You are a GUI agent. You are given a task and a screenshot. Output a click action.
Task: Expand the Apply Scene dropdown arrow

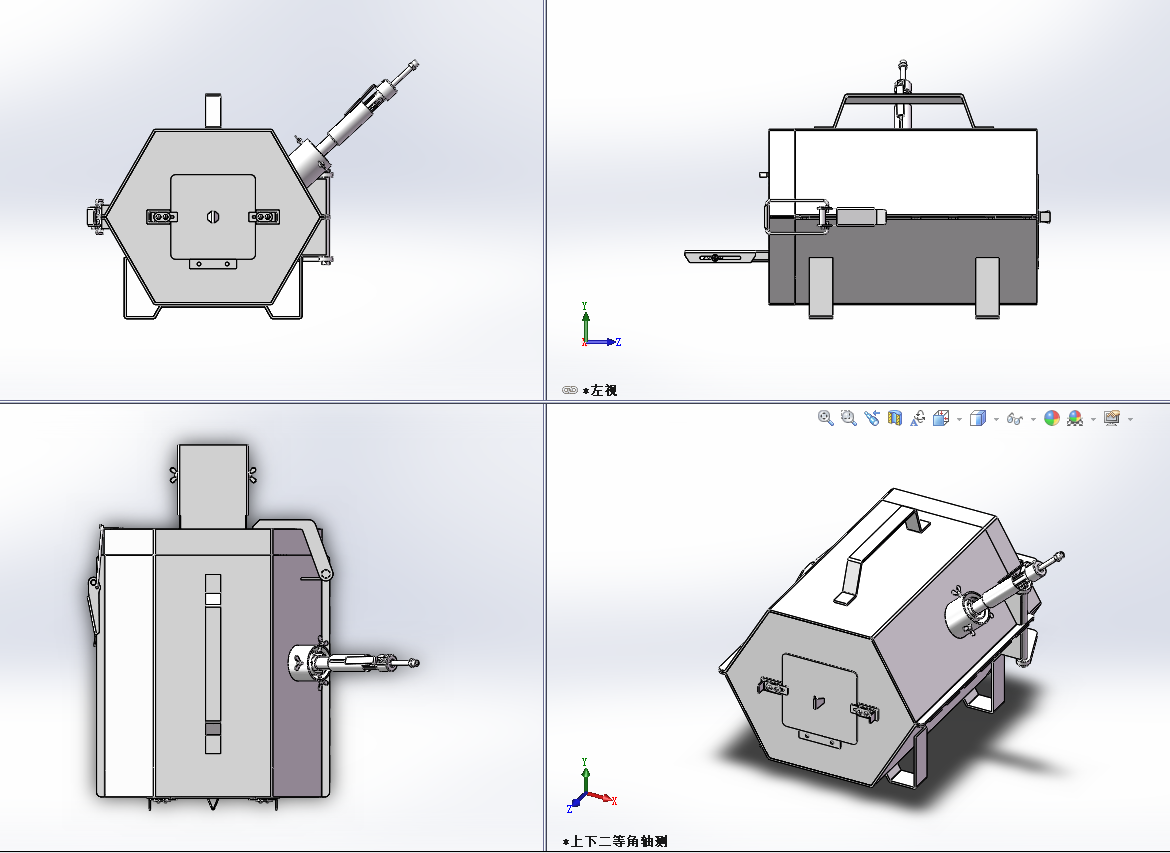click(1093, 419)
